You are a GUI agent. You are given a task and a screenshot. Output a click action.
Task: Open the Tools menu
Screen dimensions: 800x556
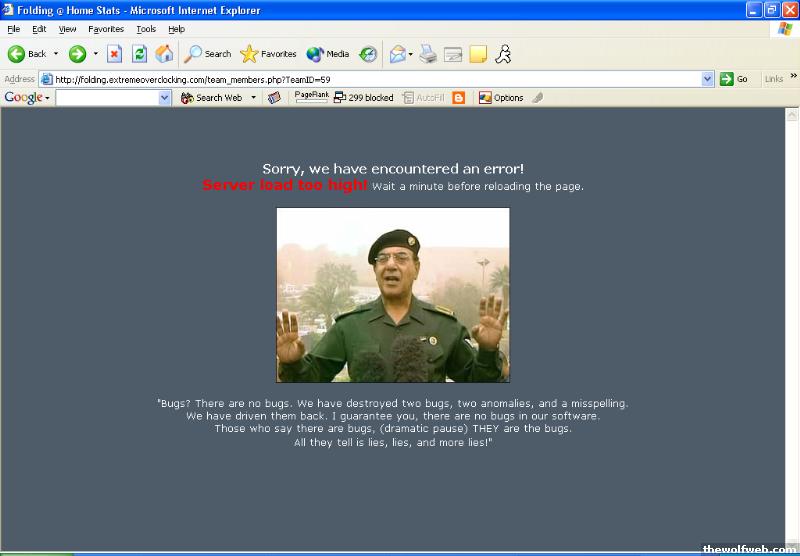click(146, 29)
